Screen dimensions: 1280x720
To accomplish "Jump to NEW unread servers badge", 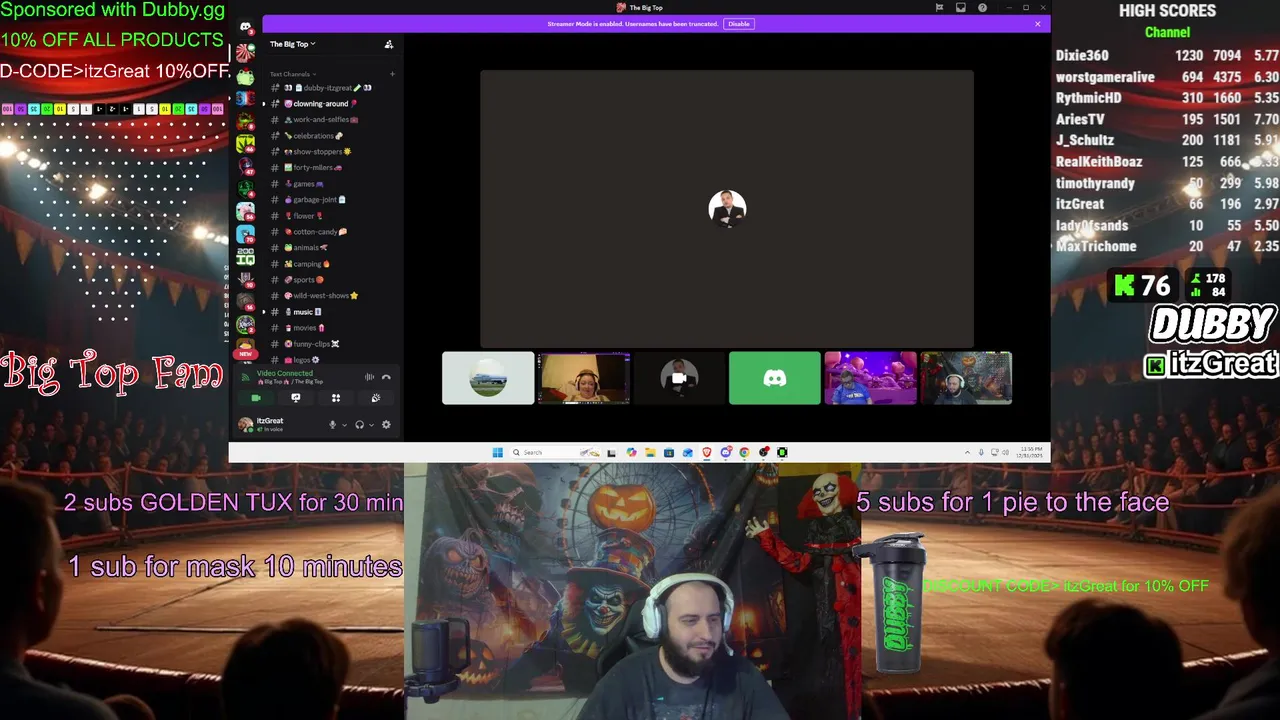I will [x=245, y=354].
